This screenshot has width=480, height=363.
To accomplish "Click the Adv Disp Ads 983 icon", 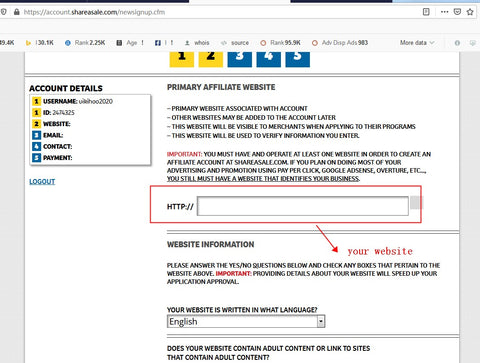I will (315, 43).
